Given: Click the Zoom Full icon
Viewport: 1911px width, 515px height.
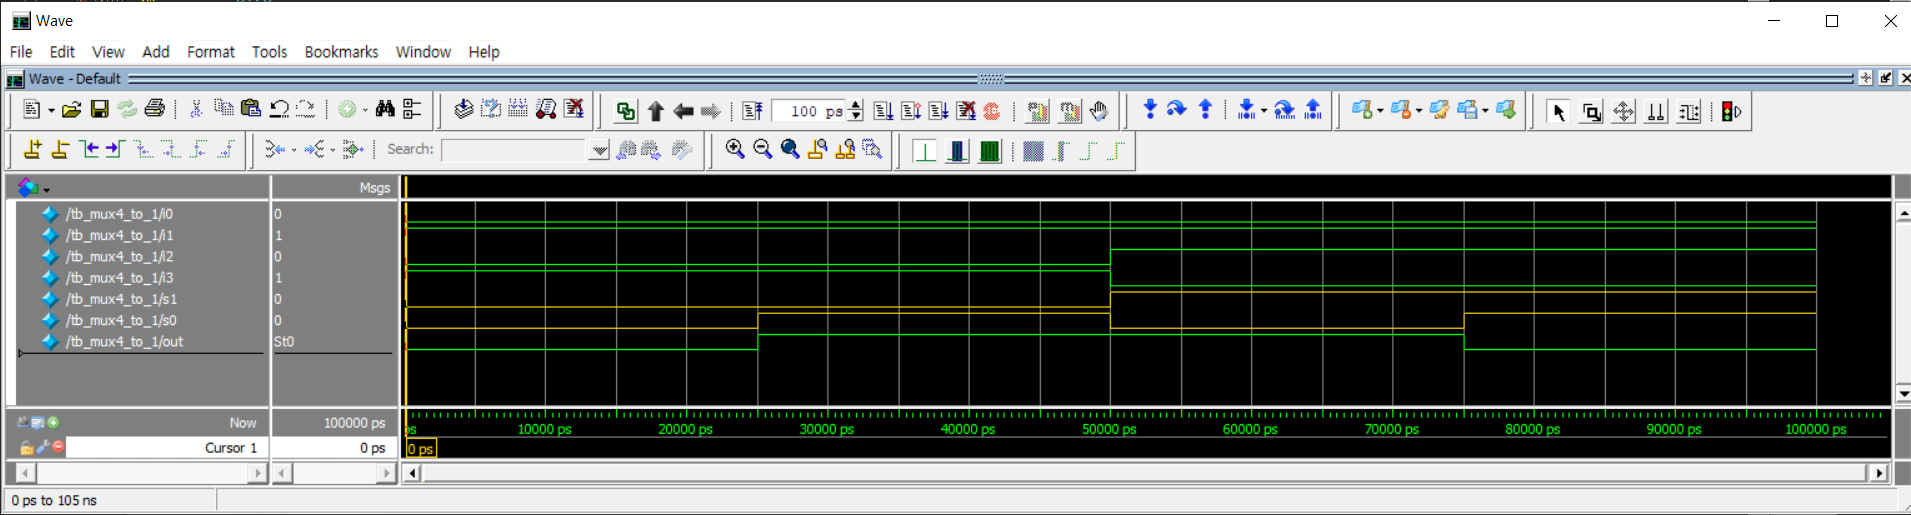Looking at the screenshot, I should coord(790,149).
